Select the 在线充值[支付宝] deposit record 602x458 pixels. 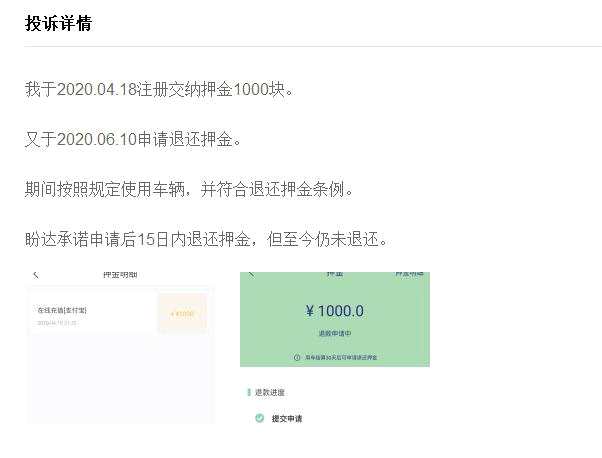coord(119,312)
